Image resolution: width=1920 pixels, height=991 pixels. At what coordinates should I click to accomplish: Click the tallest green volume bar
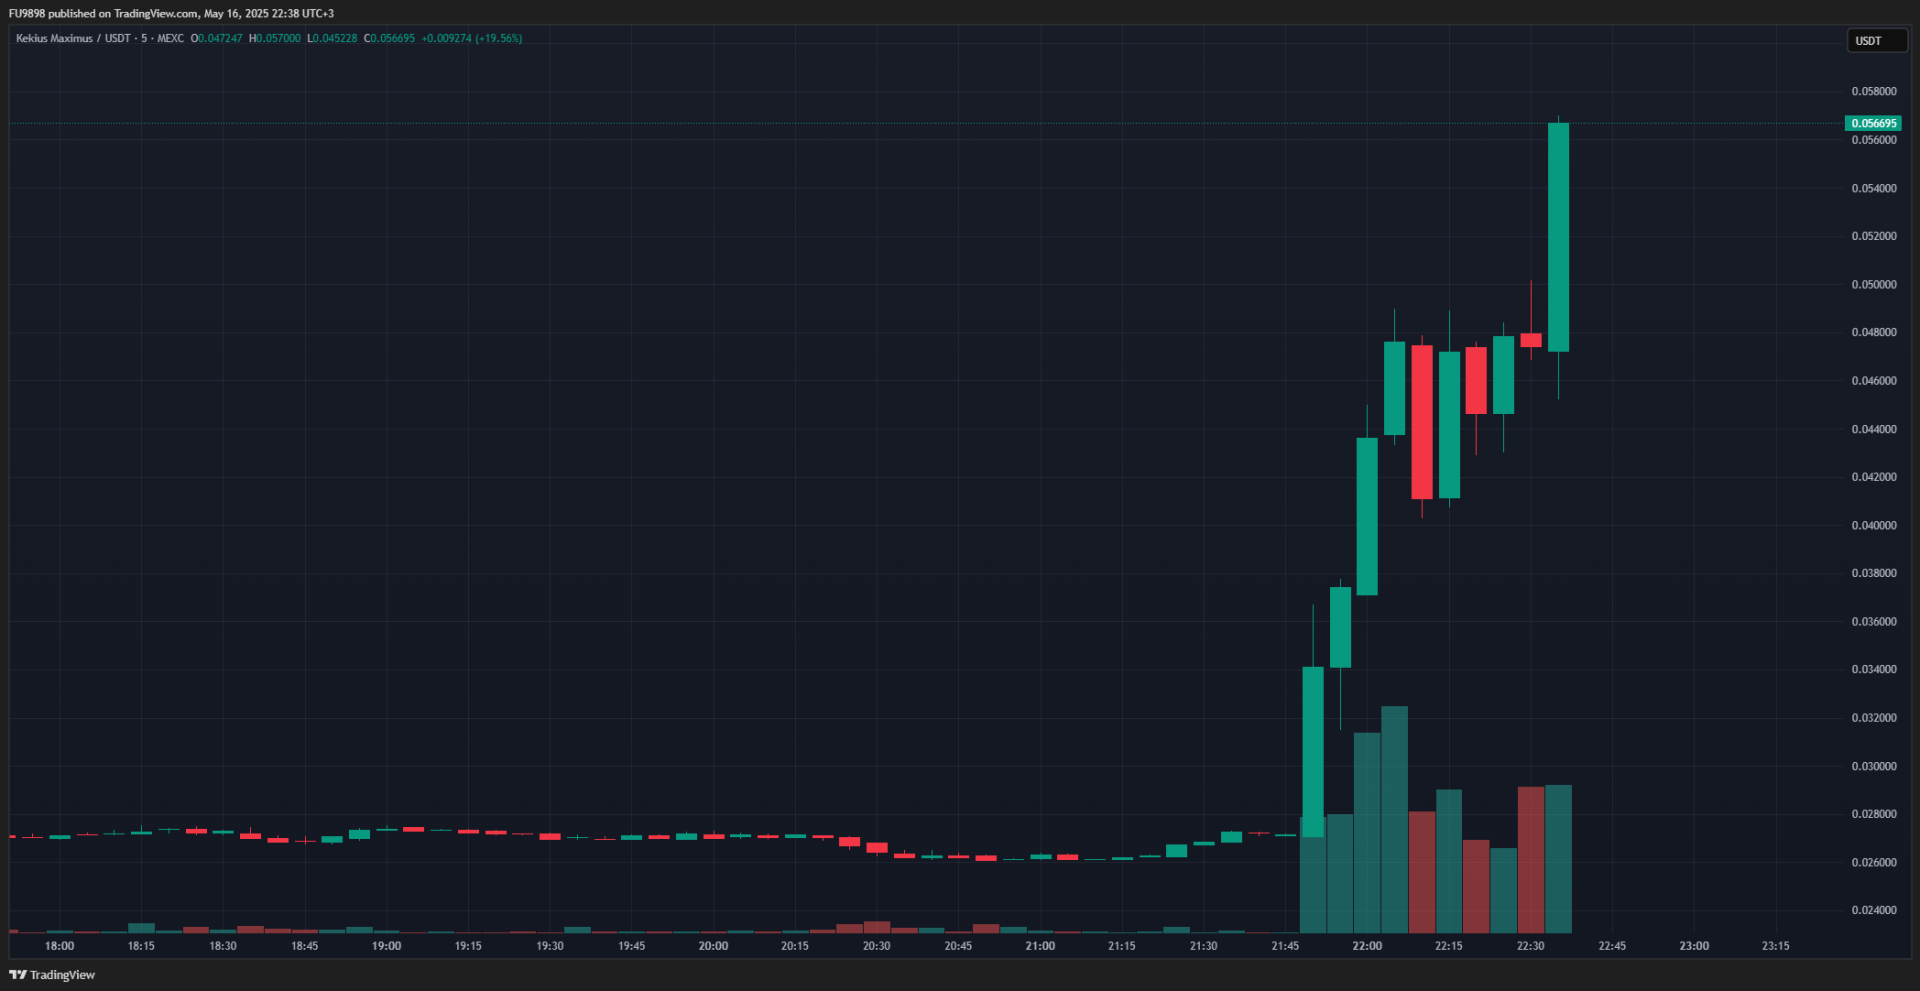click(x=1394, y=820)
